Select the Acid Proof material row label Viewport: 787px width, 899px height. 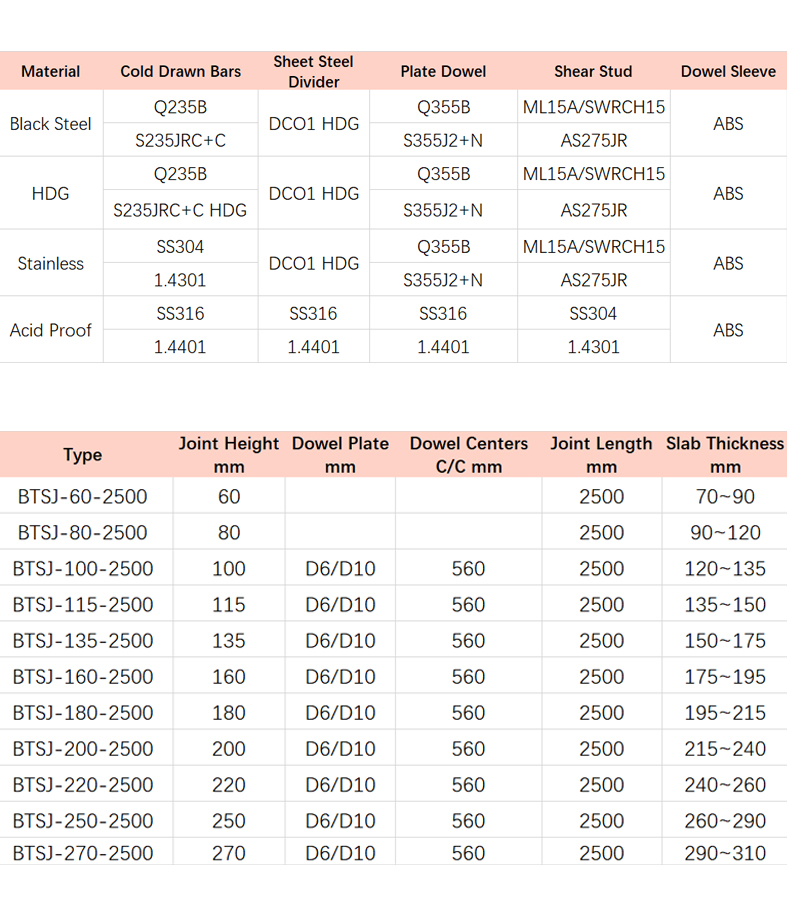tap(51, 330)
